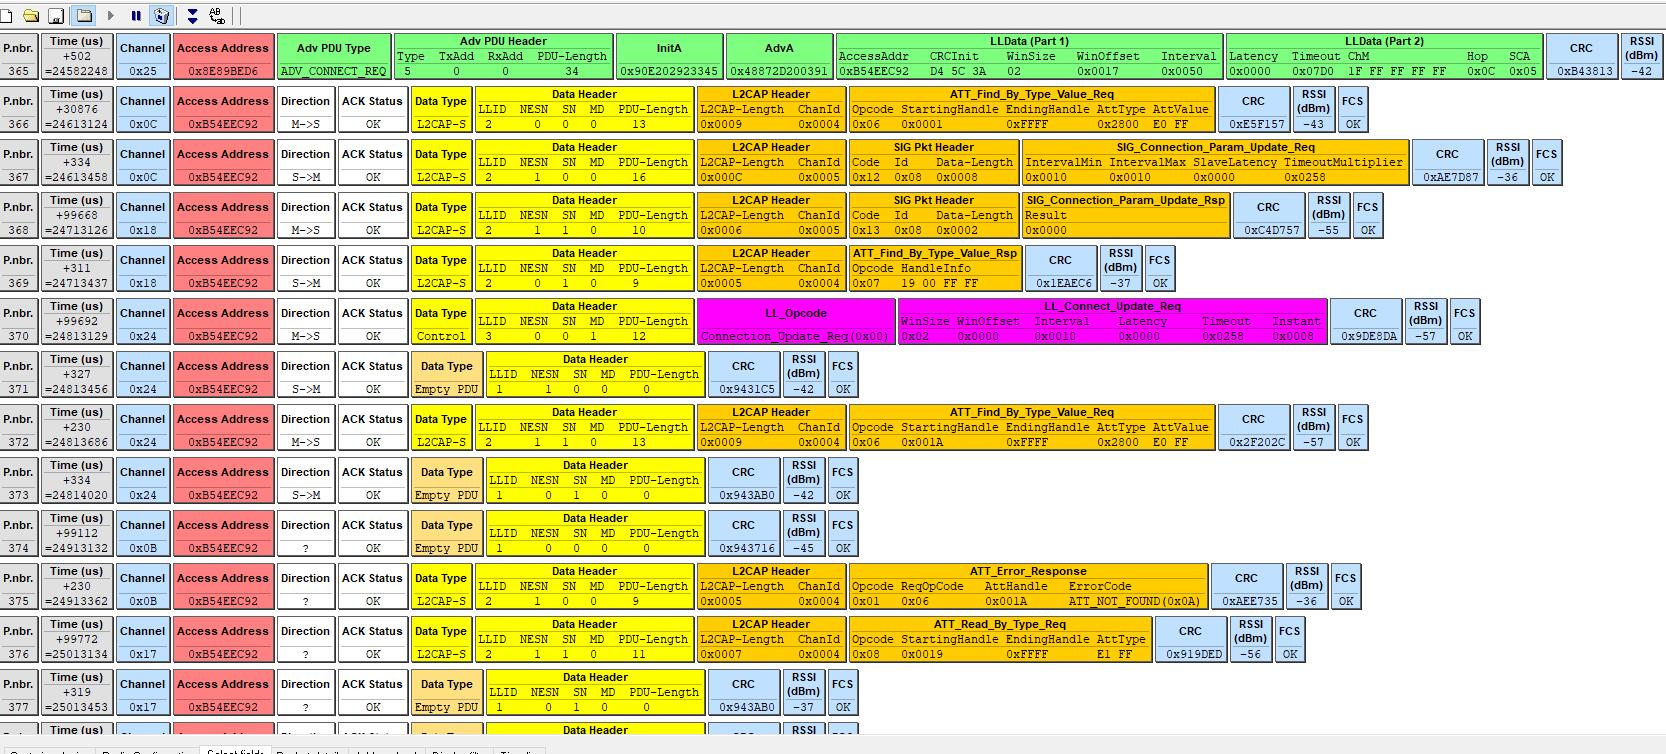
Task: Click SIG Pkt Header in packet 367
Action: 933,162
